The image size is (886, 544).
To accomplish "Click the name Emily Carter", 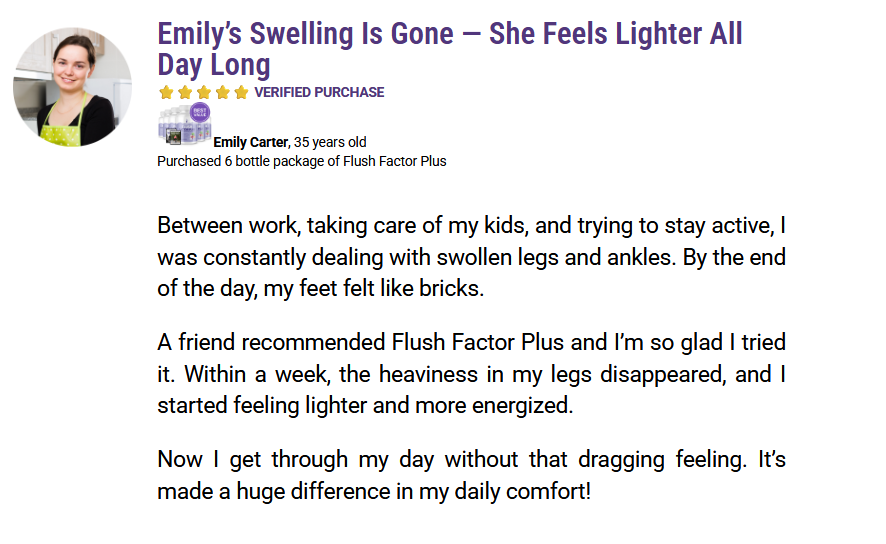I will tap(251, 142).
